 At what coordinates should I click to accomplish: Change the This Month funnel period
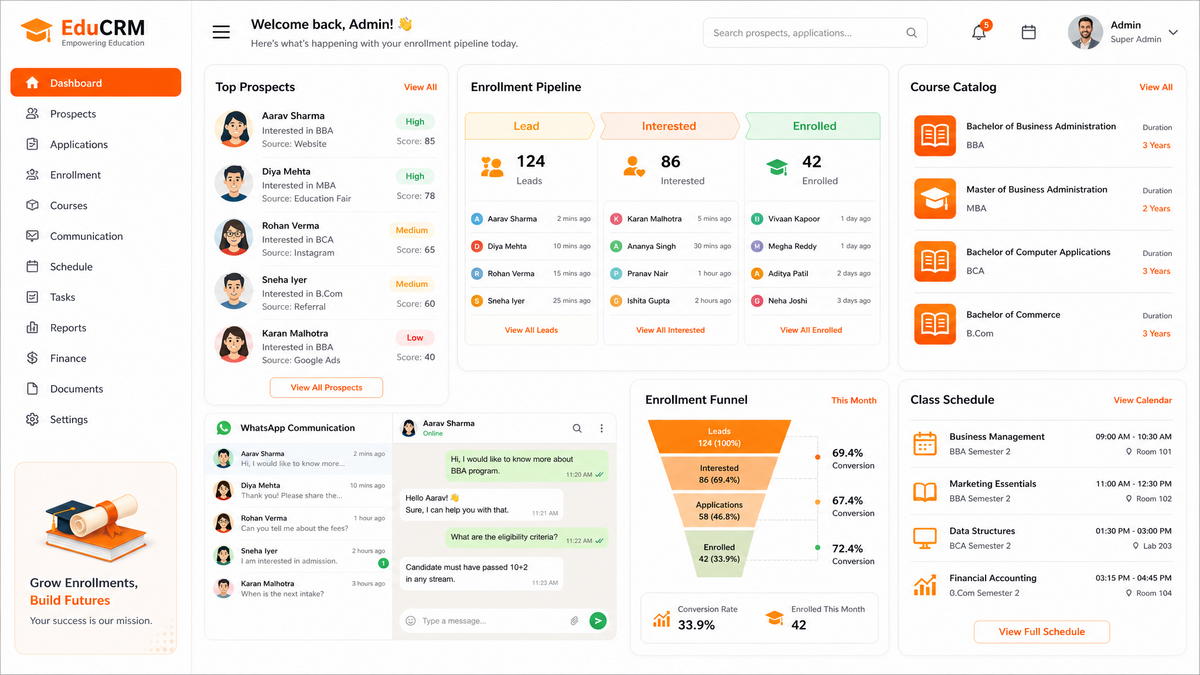(854, 400)
